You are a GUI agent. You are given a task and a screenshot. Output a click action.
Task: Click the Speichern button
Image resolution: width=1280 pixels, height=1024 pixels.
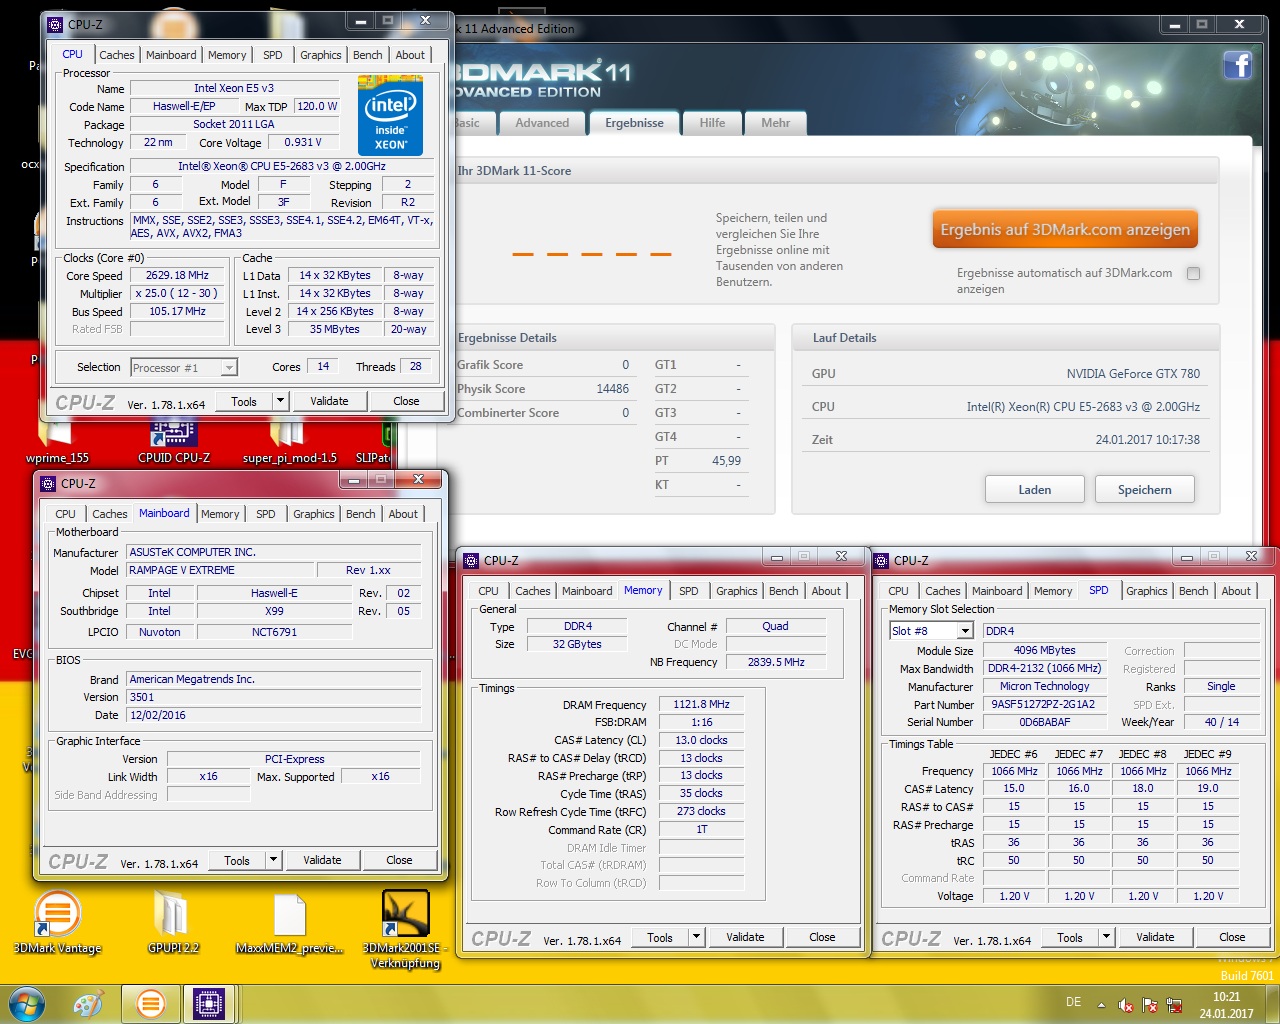tap(1145, 489)
